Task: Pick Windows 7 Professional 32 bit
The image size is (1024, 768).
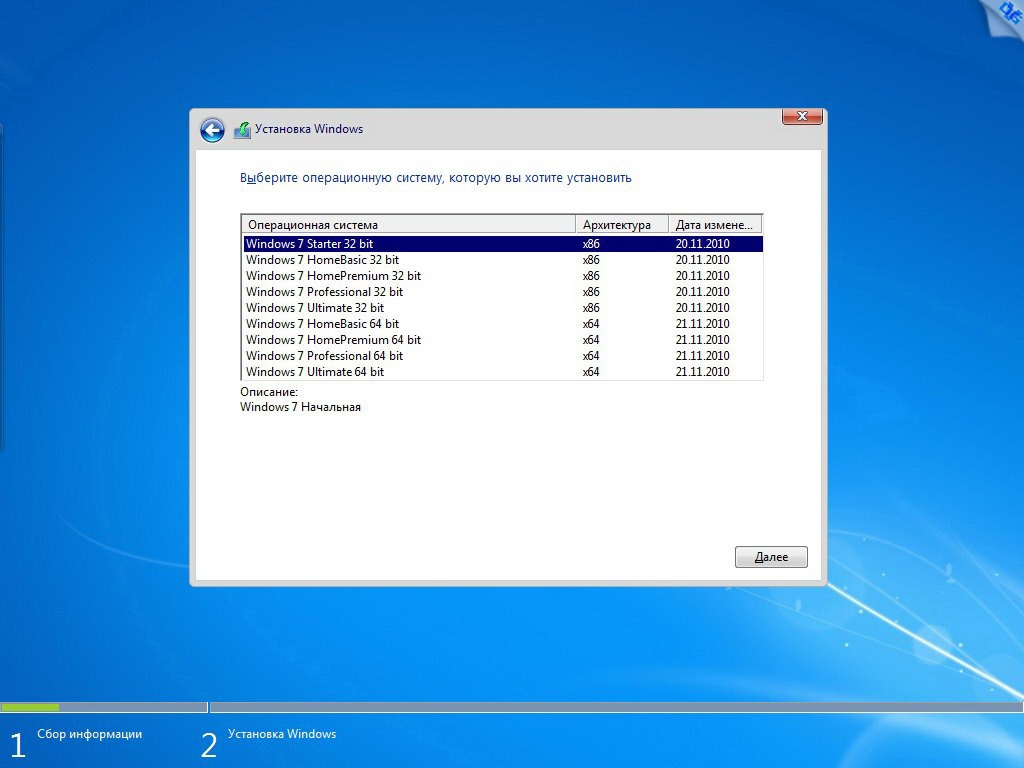Action: pos(503,292)
